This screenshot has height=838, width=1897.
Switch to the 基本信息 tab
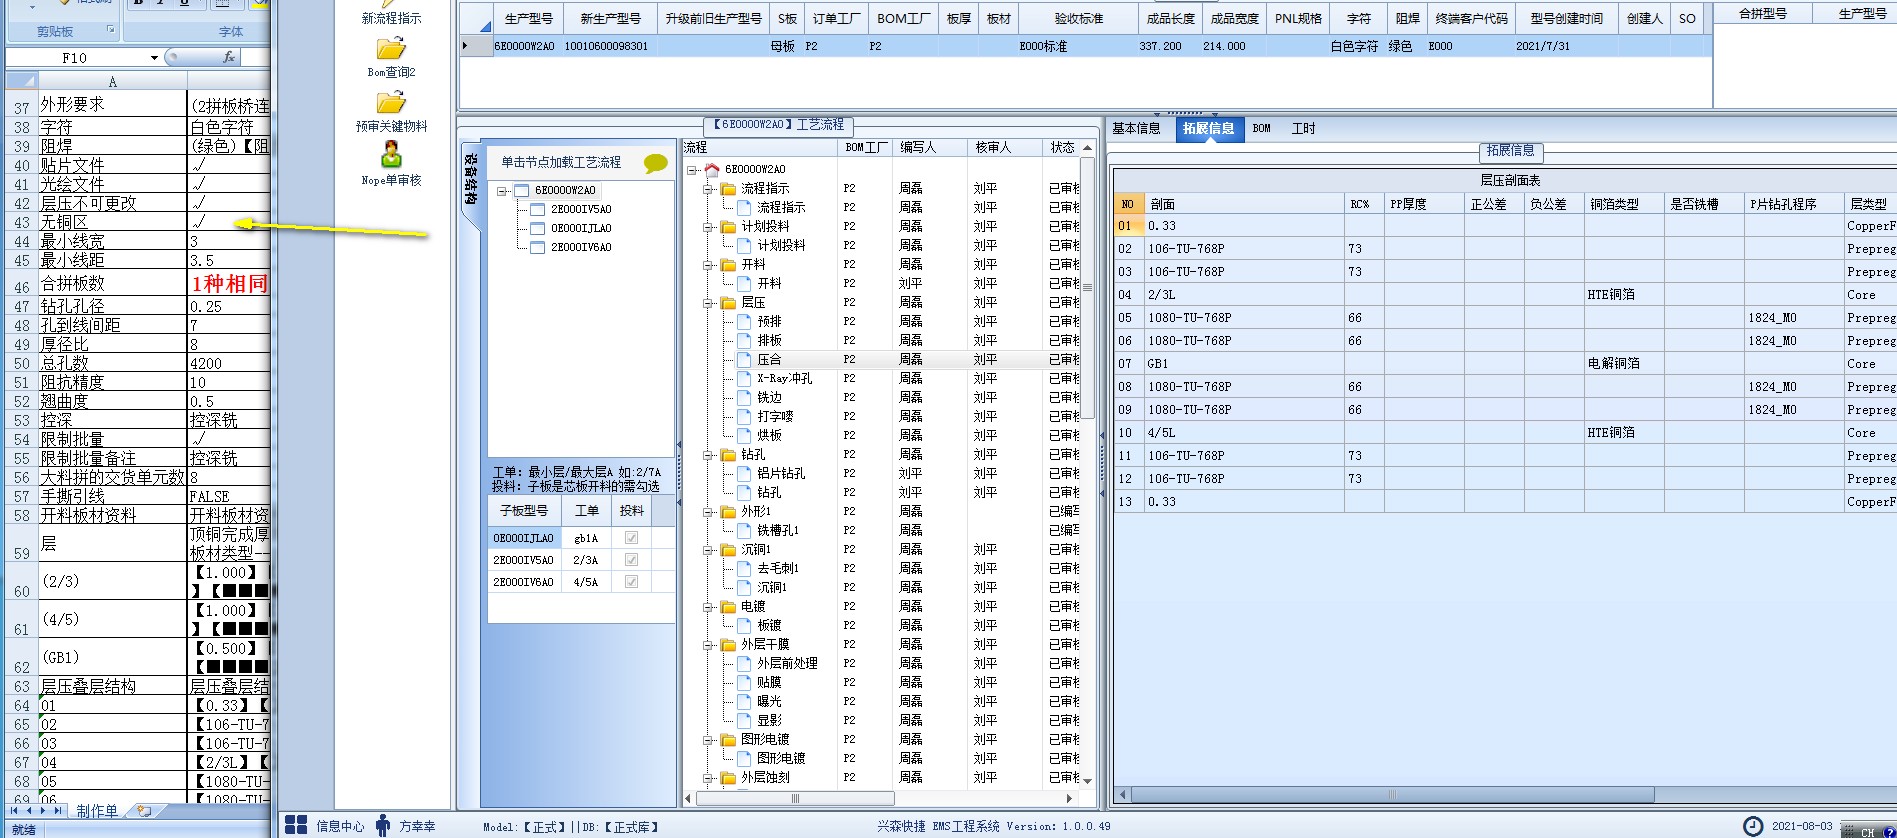click(1136, 128)
